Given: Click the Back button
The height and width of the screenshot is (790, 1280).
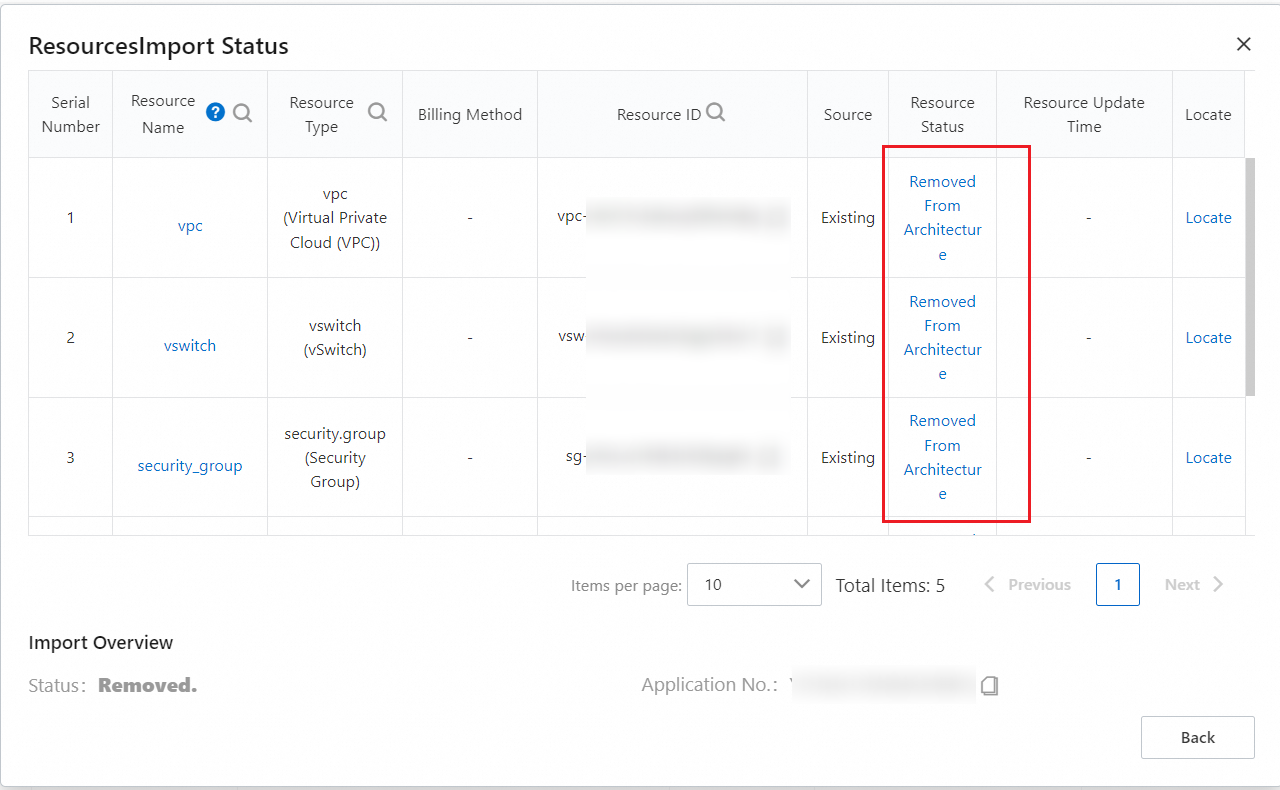Looking at the screenshot, I should pyautogui.click(x=1197, y=738).
